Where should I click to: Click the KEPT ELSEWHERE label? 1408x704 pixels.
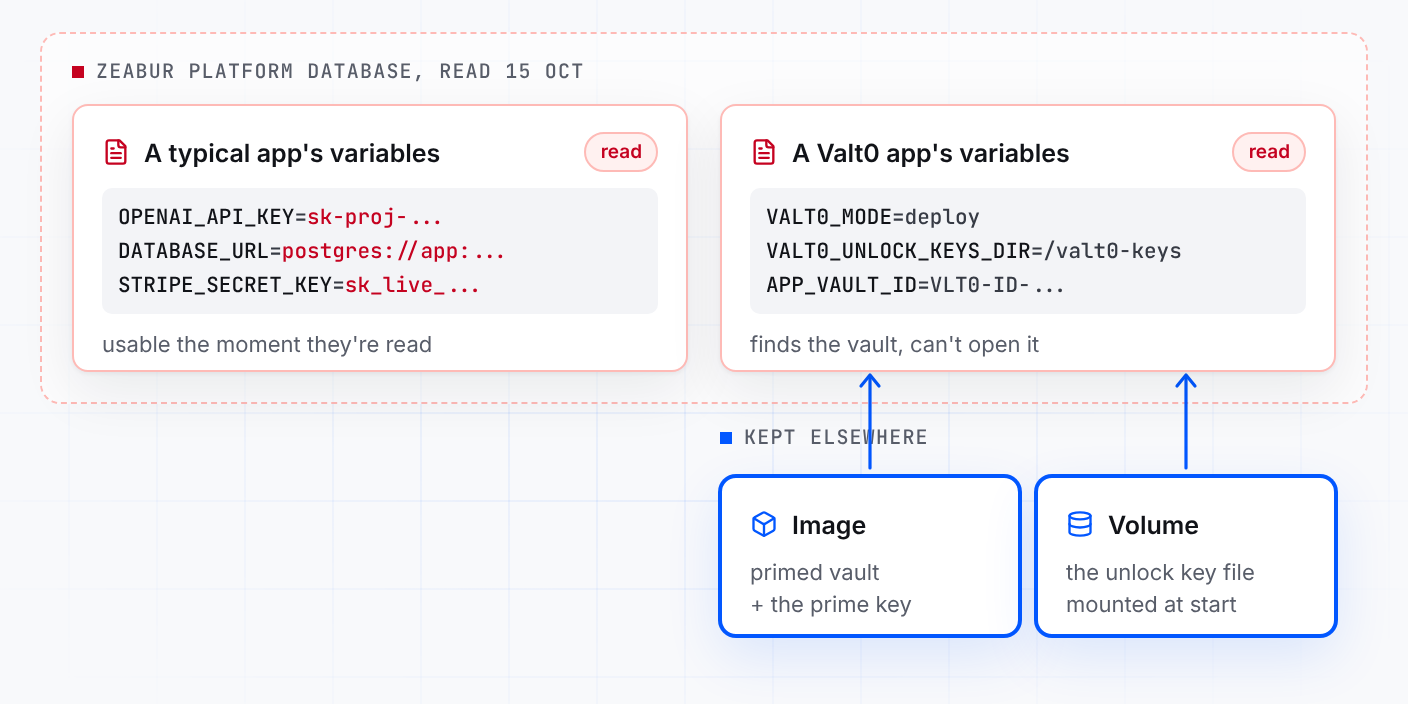pyautogui.click(x=836, y=438)
